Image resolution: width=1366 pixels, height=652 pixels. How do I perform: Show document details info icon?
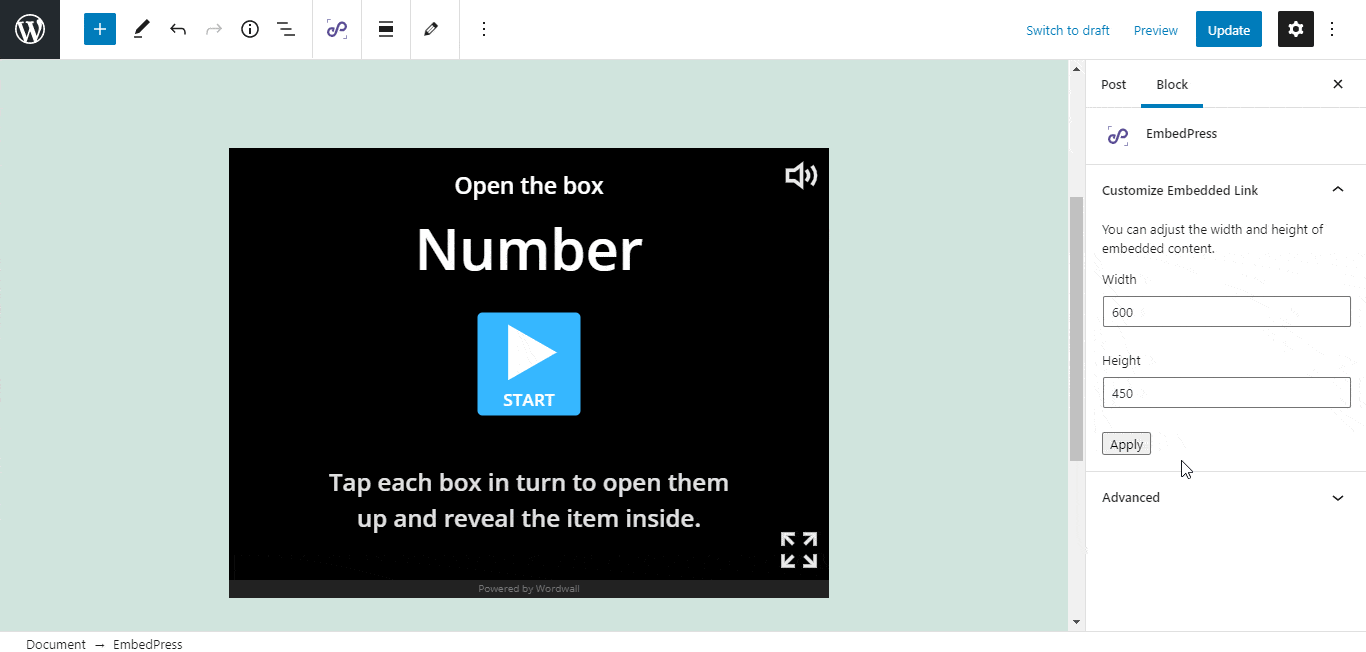coord(250,29)
